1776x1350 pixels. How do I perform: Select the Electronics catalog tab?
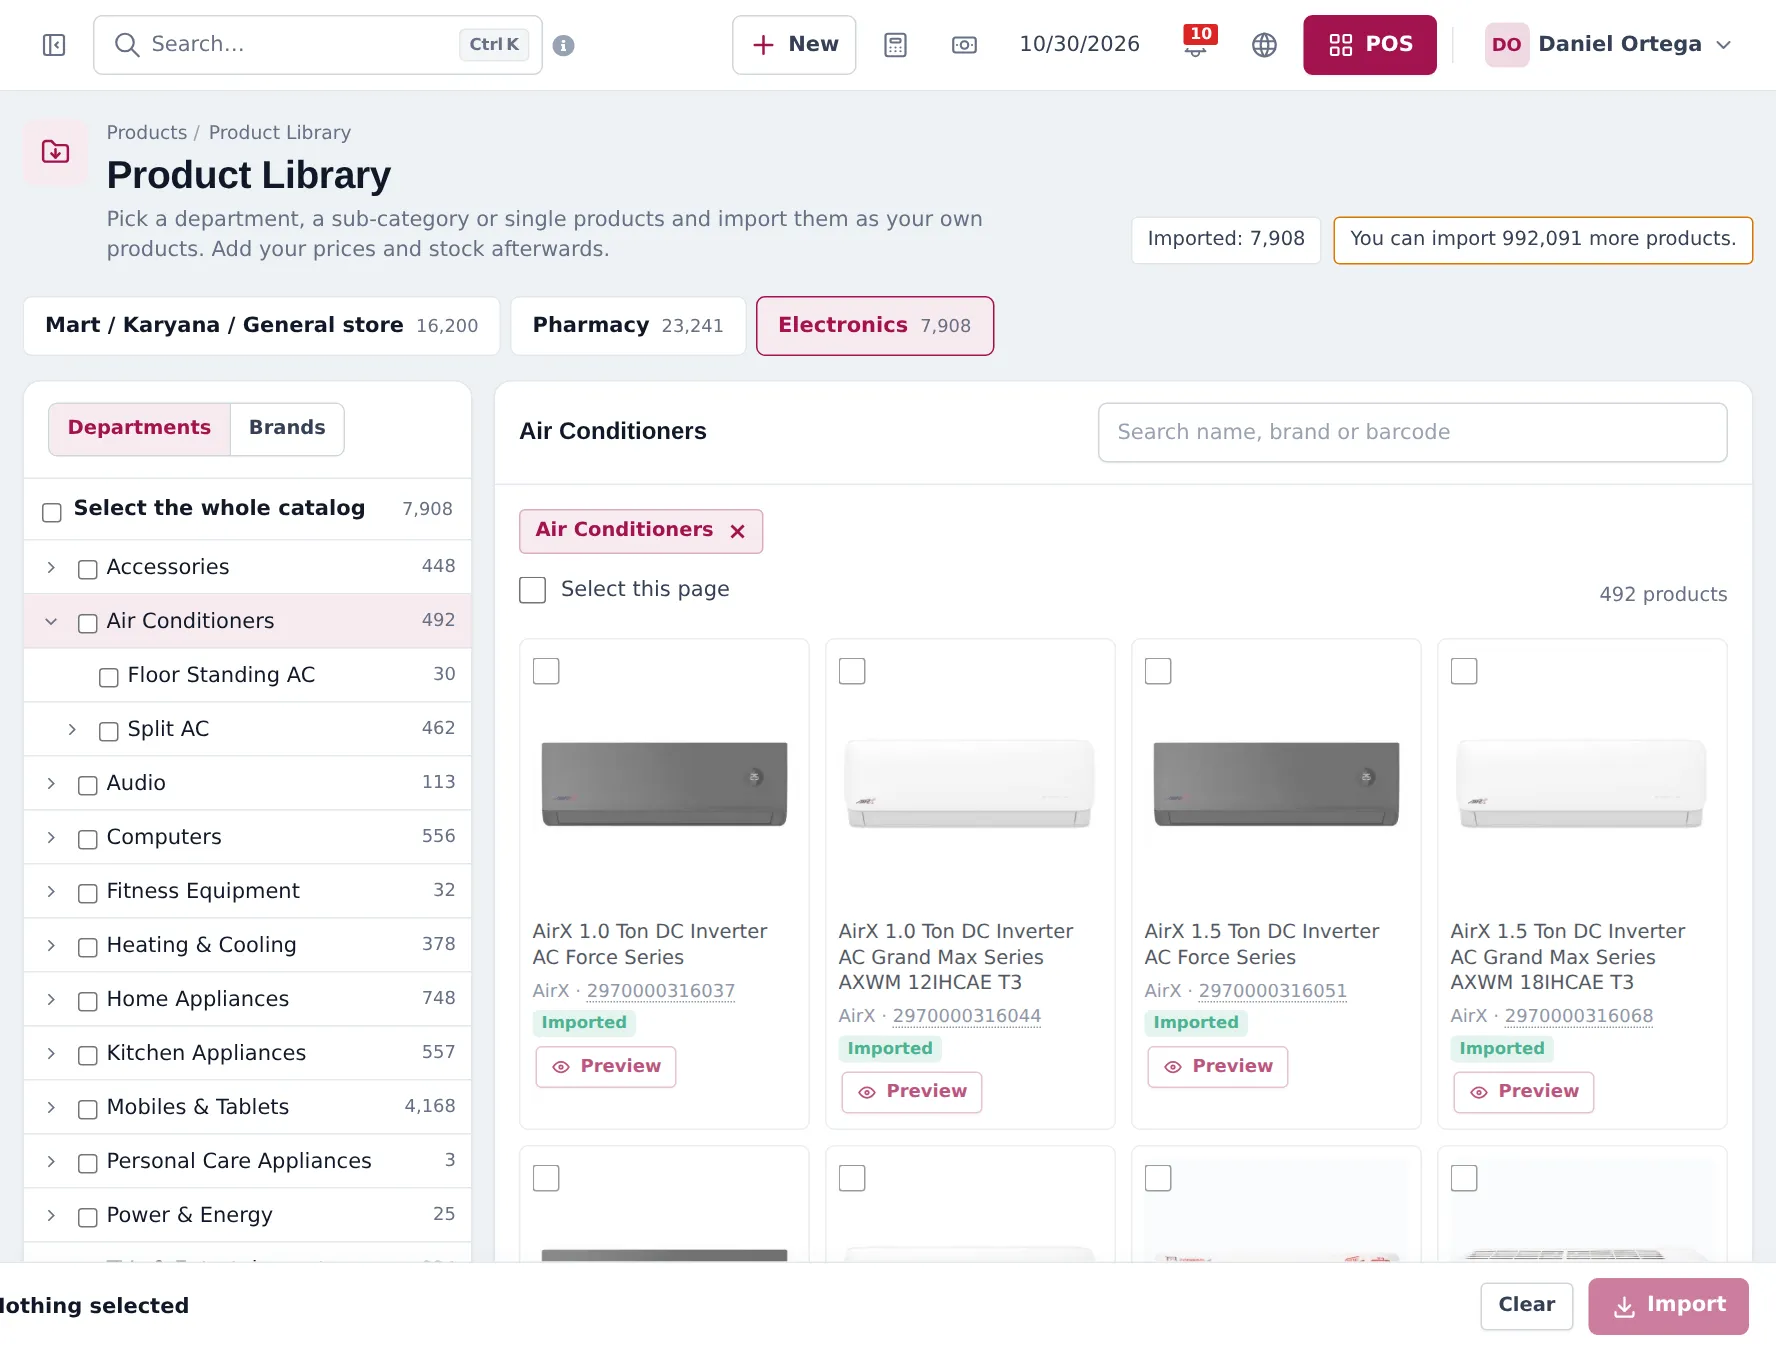[x=875, y=326]
